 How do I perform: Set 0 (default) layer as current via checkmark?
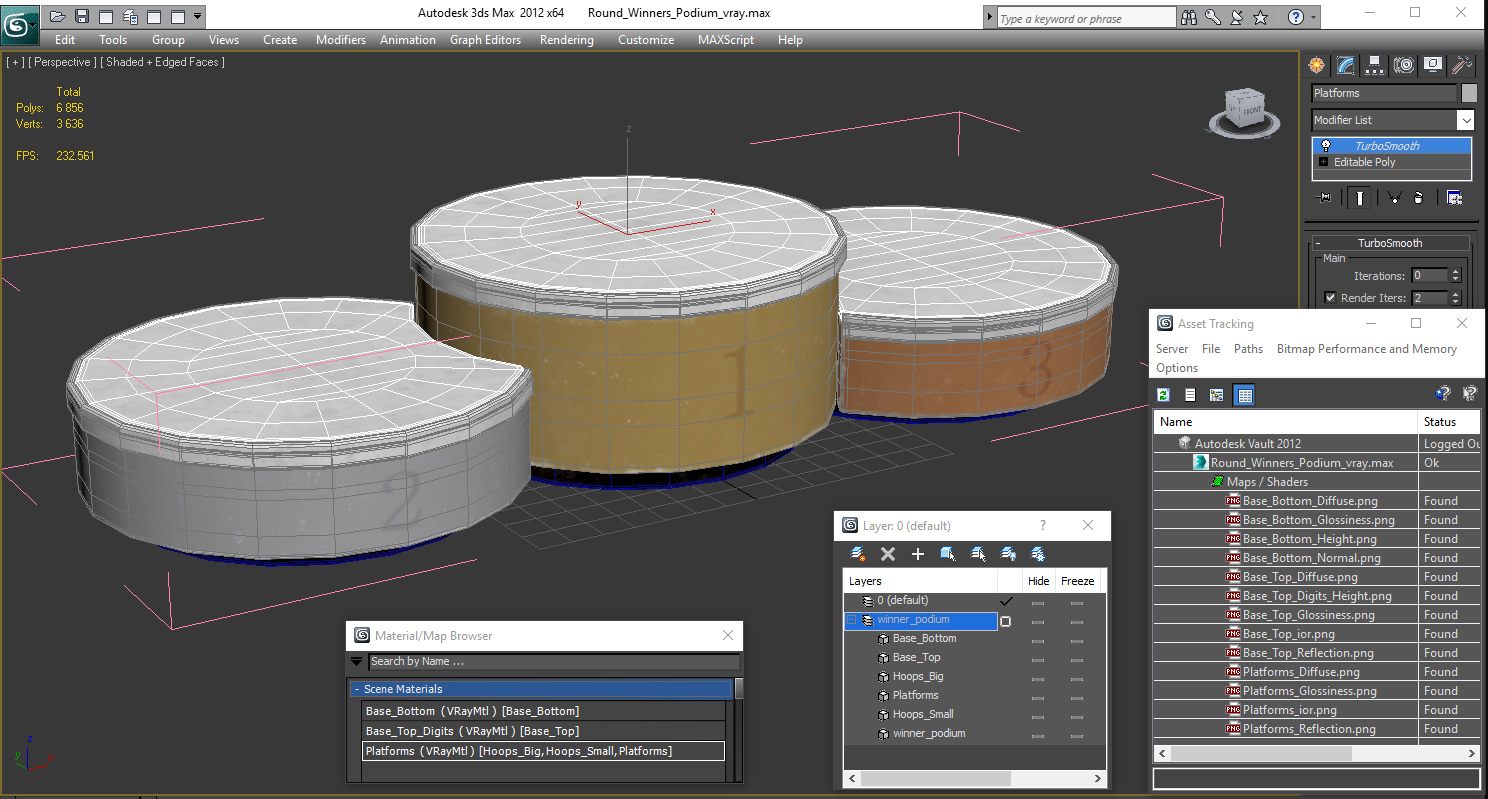[1006, 601]
